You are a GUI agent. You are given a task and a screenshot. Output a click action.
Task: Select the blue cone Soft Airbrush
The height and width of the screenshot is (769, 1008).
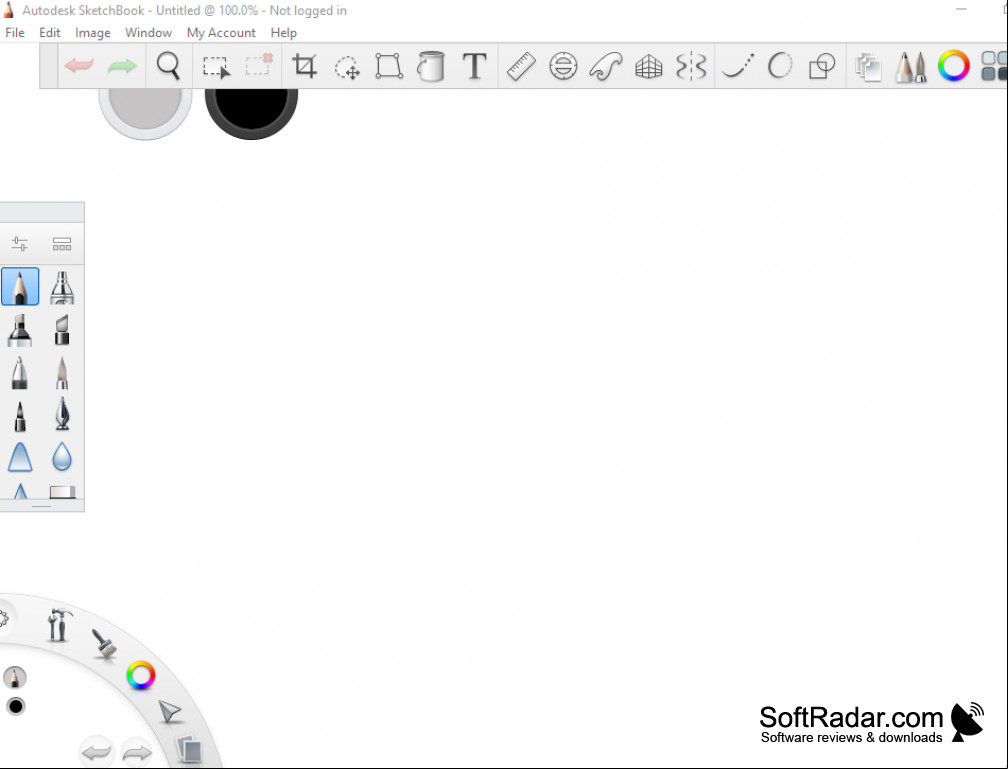[x=20, y=457]
